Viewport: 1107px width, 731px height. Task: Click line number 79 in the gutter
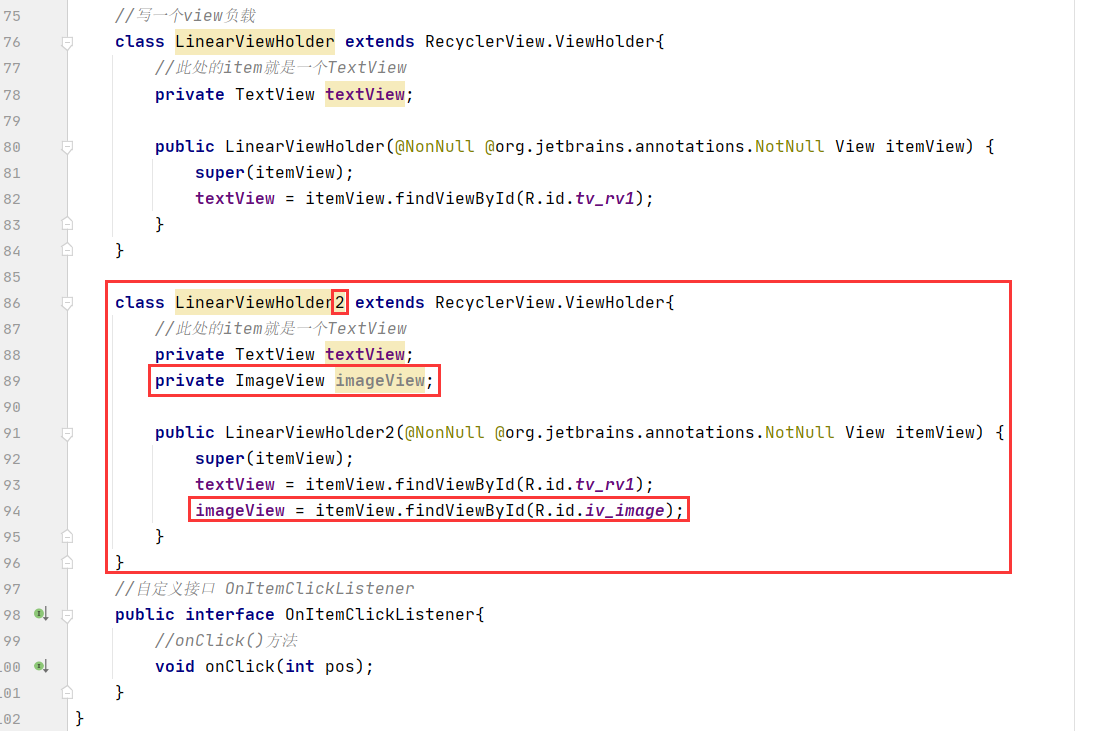click(12, 121)
